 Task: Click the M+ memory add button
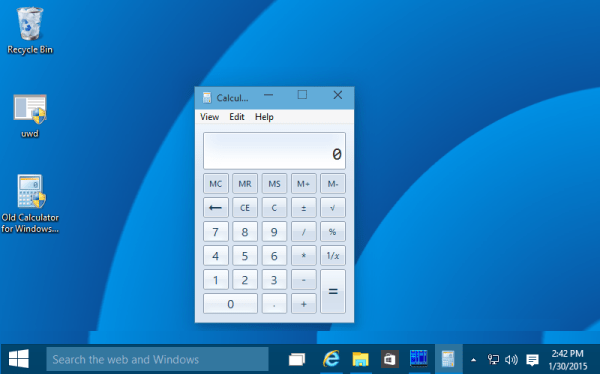point(303,184)
